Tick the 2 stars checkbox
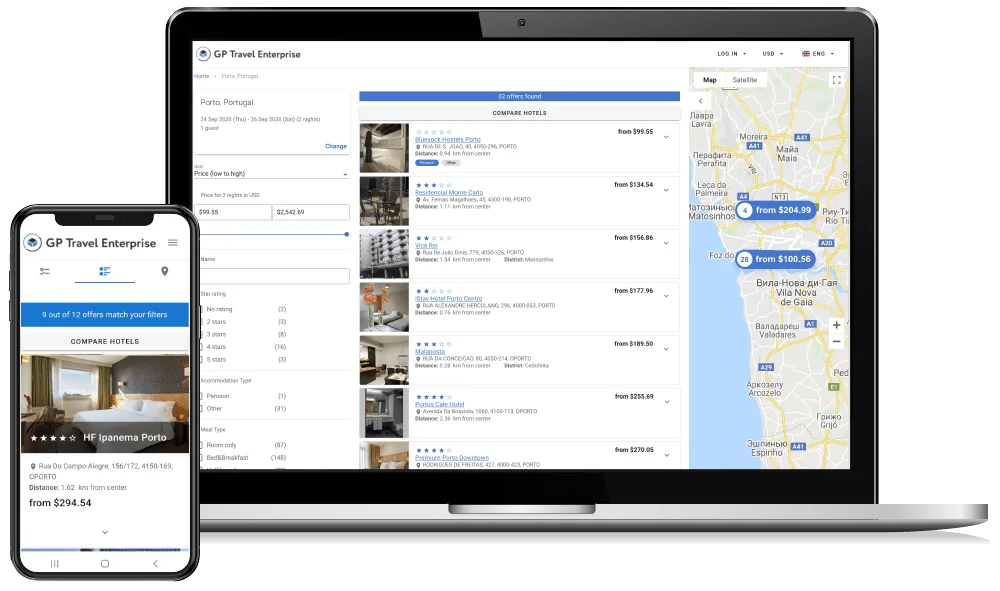The height and width of the screenshot is (591, 1000). pos(200,322)
